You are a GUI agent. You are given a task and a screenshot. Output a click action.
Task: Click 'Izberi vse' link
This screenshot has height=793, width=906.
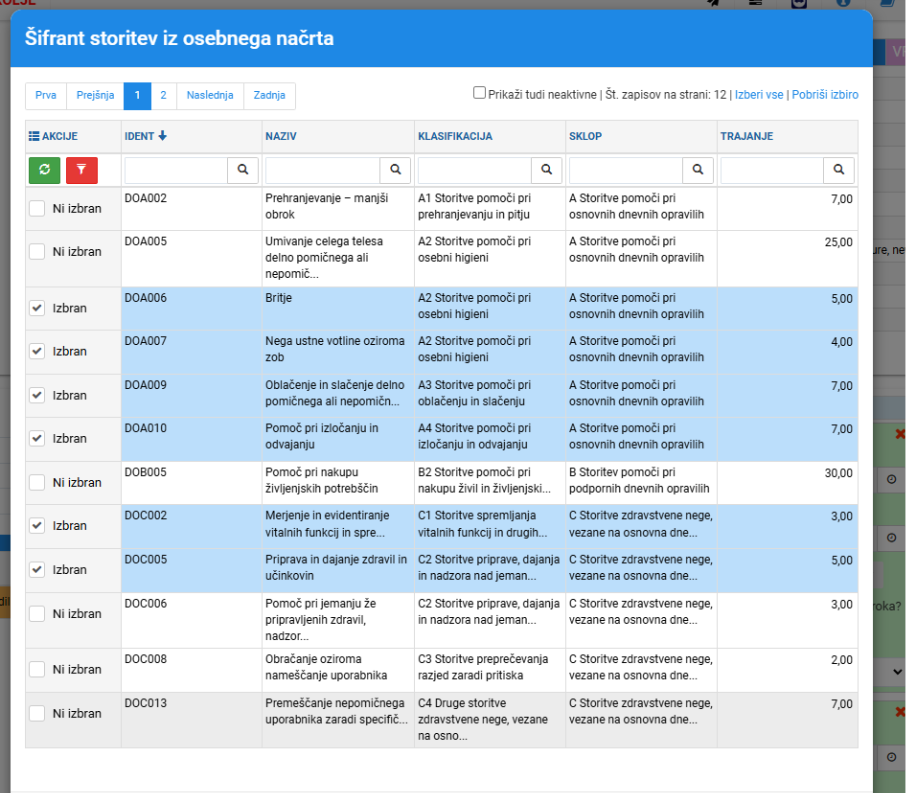coord(759,95)
